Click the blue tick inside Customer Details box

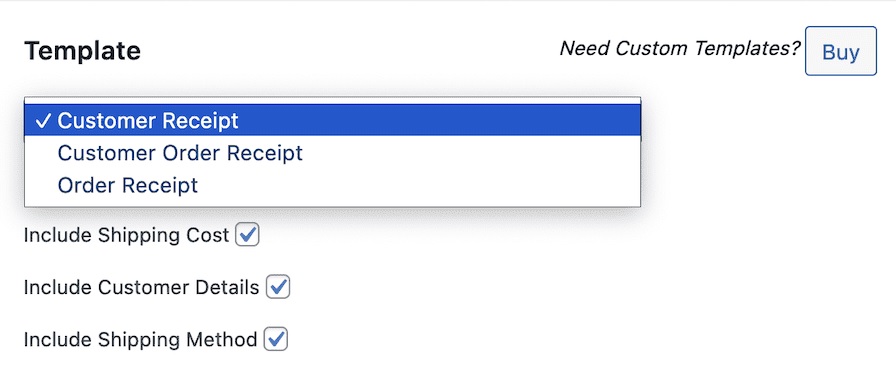[x=278, y=287]
